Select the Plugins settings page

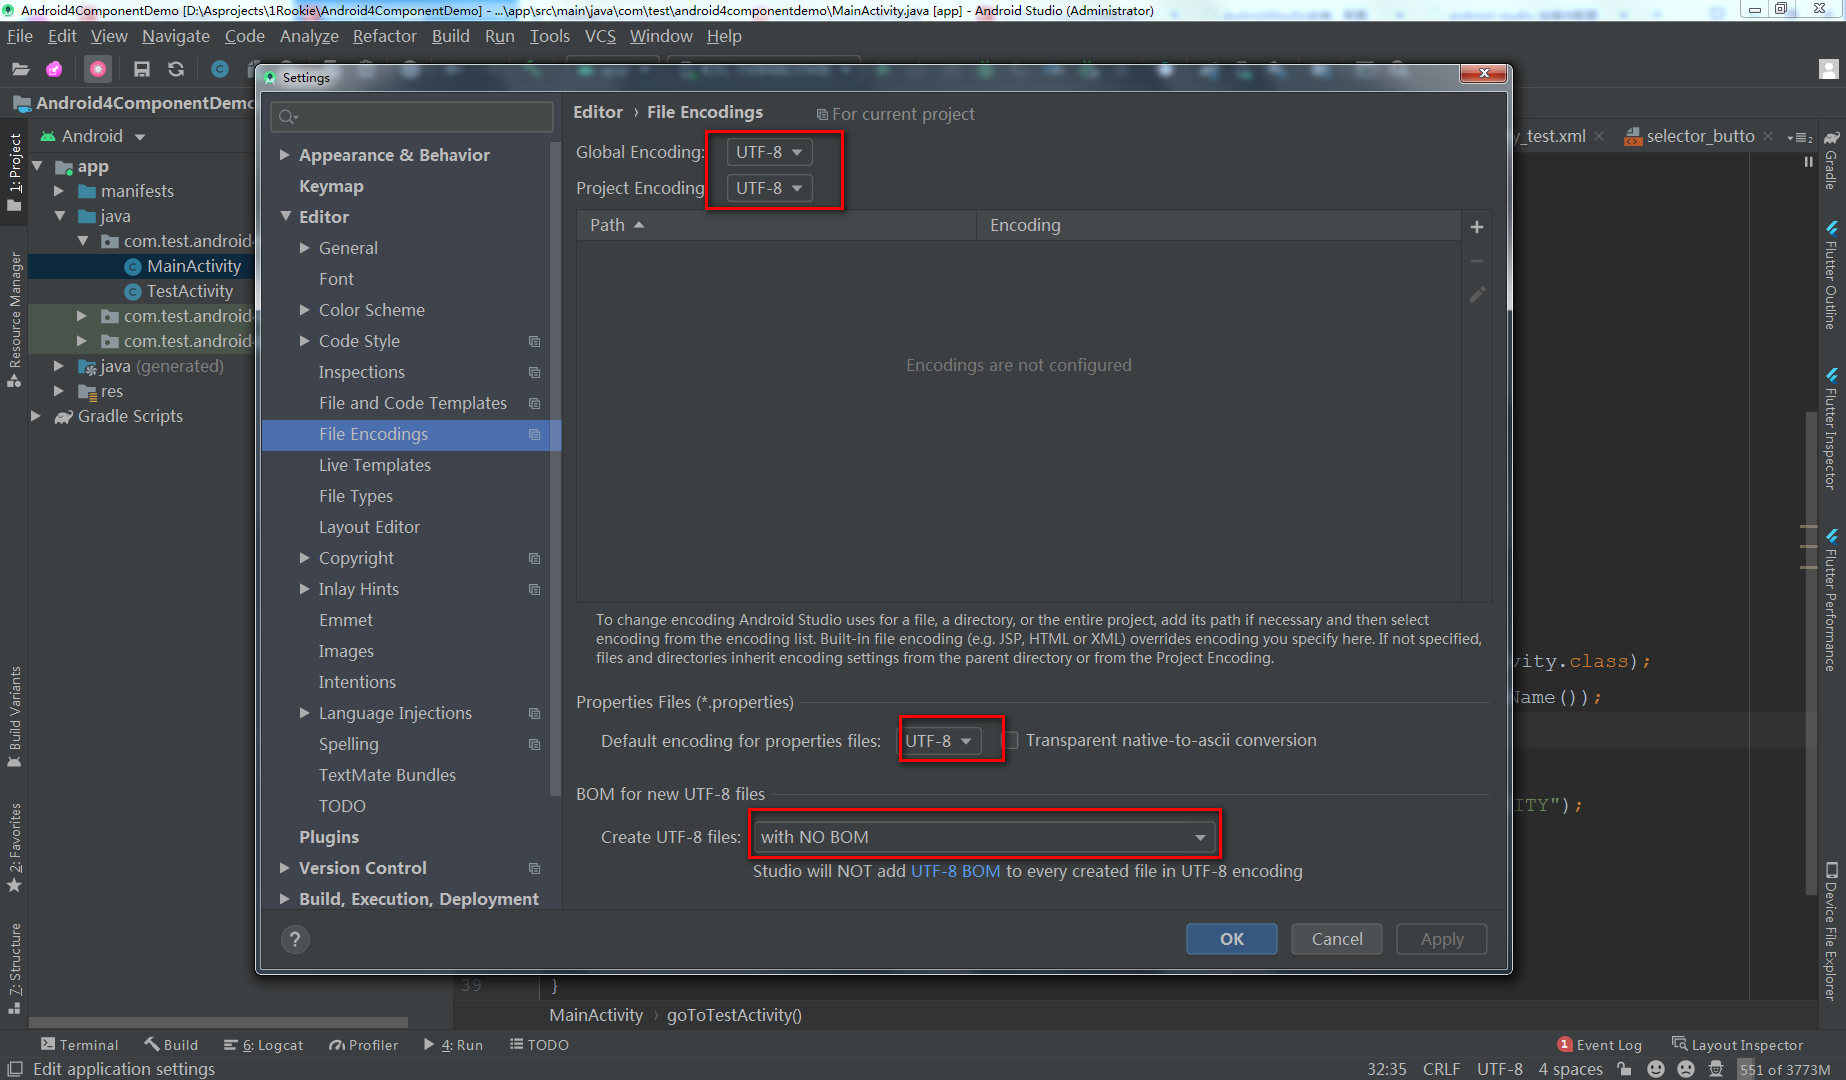[329, 837]
